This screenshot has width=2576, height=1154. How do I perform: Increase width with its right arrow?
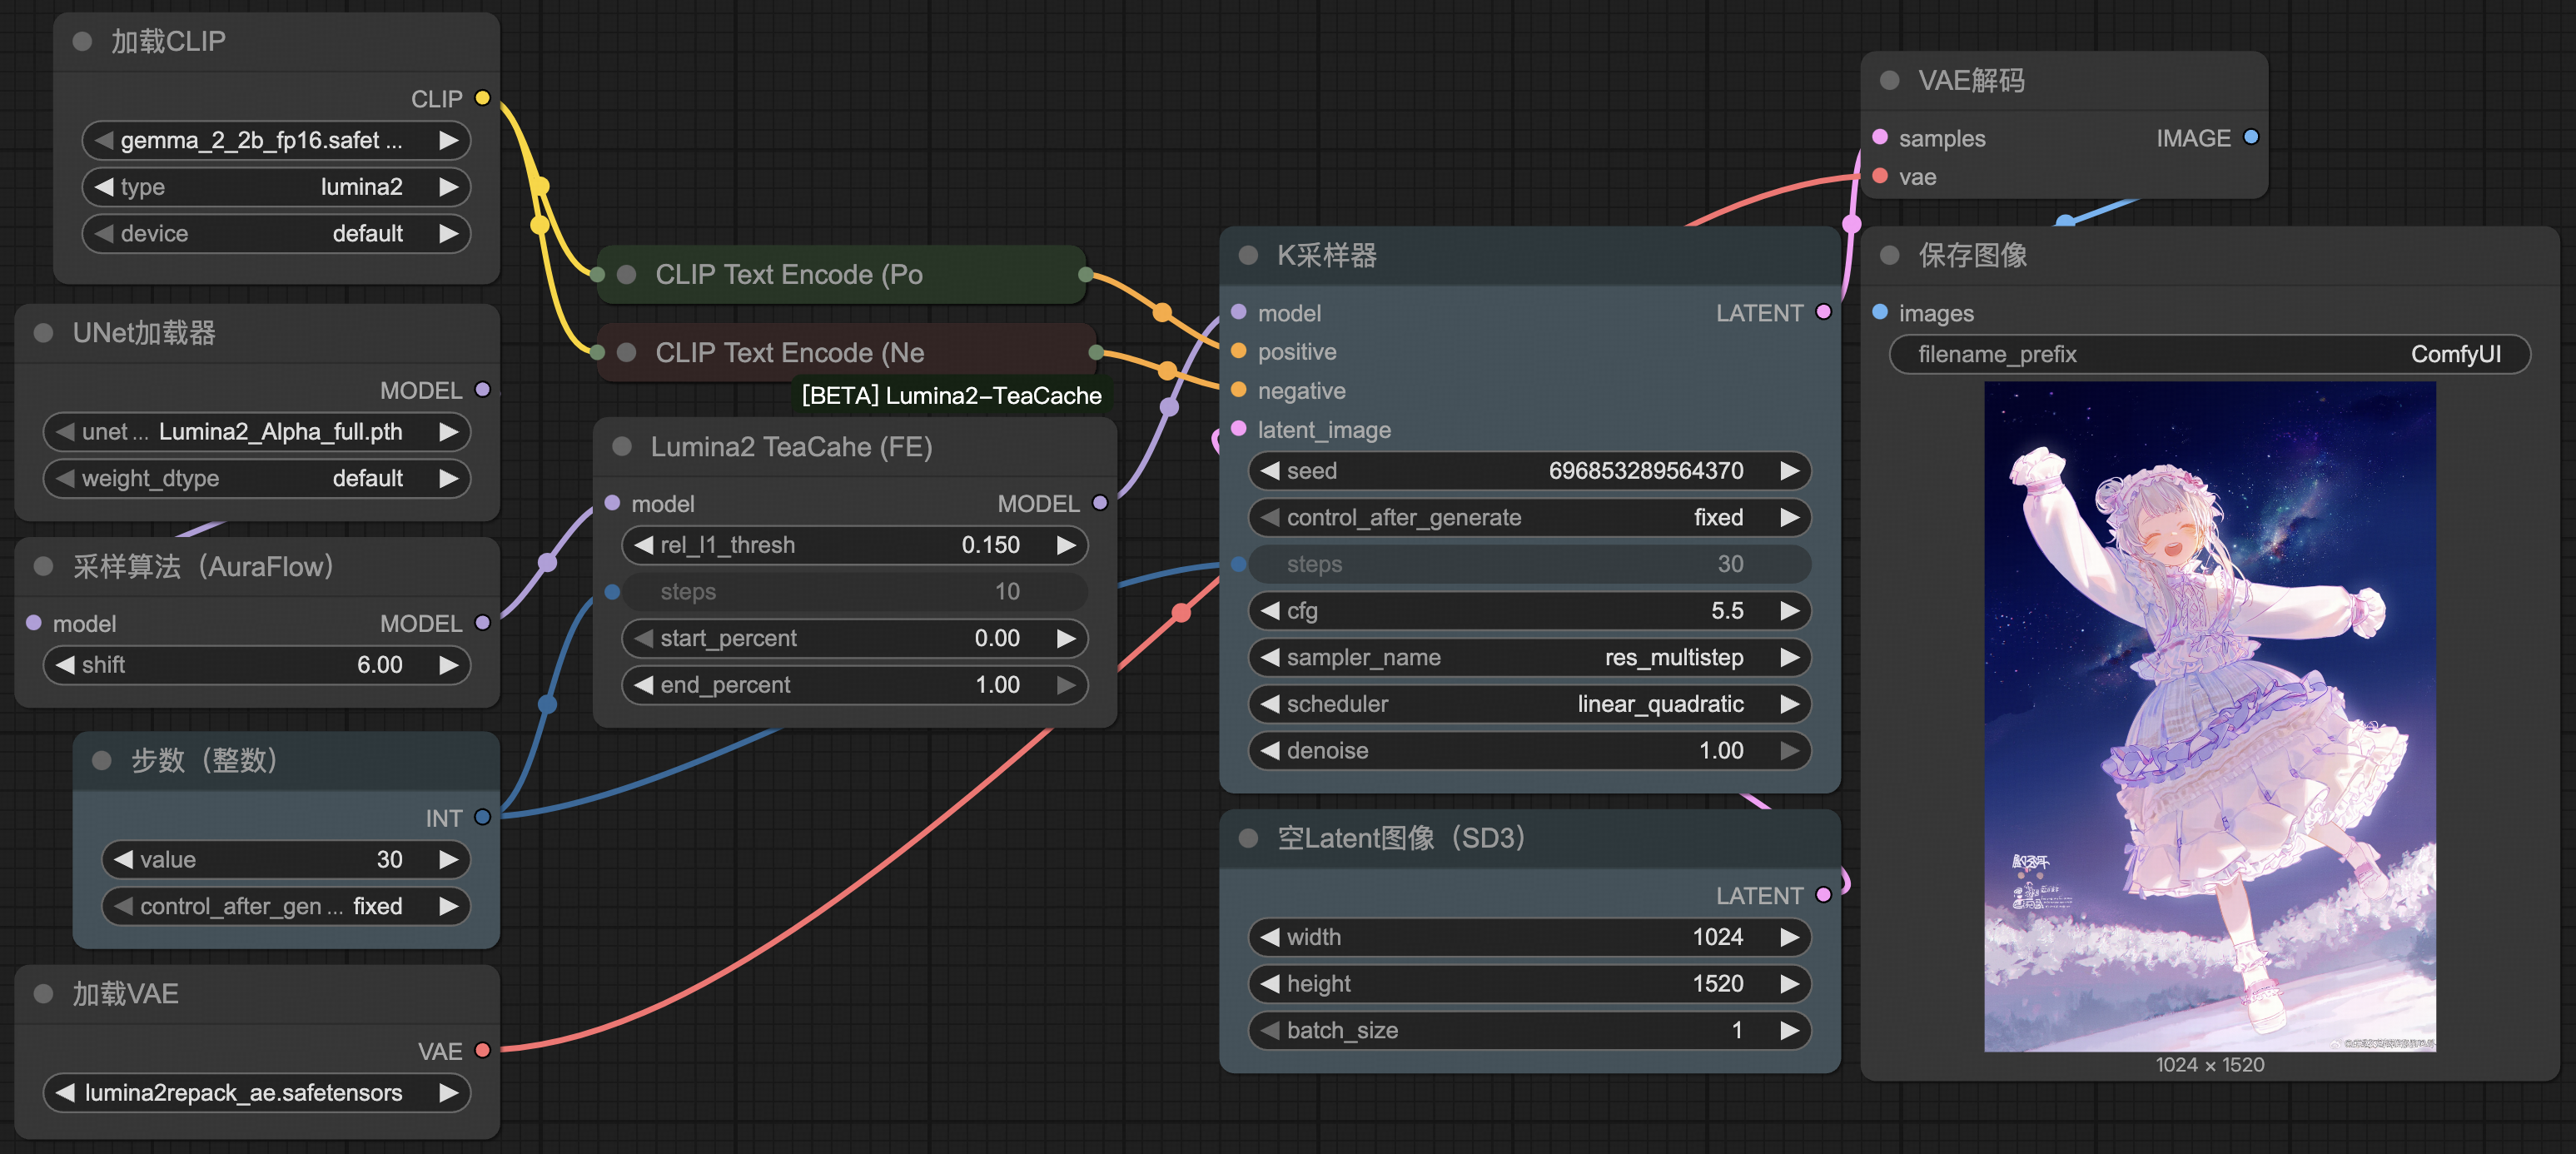(x=1789, y=937)
